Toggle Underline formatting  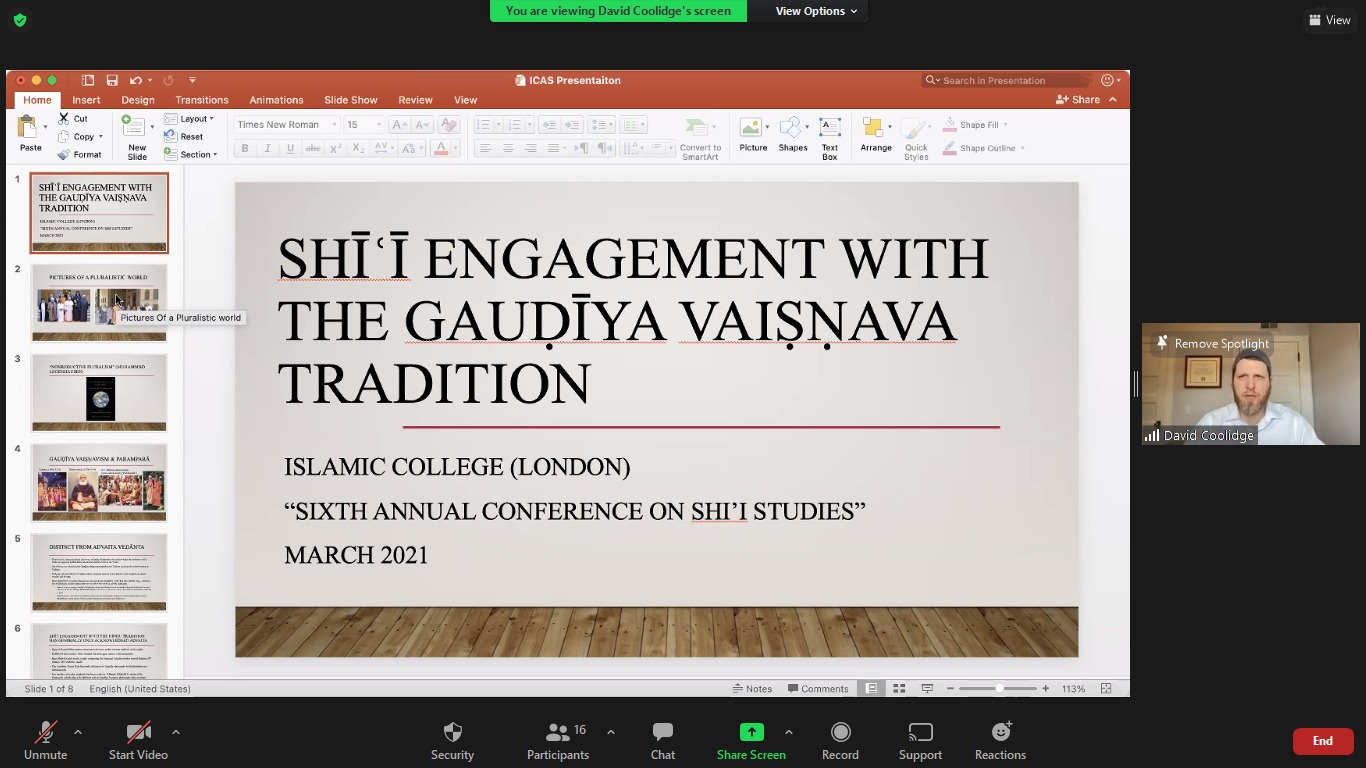(290, 148)
